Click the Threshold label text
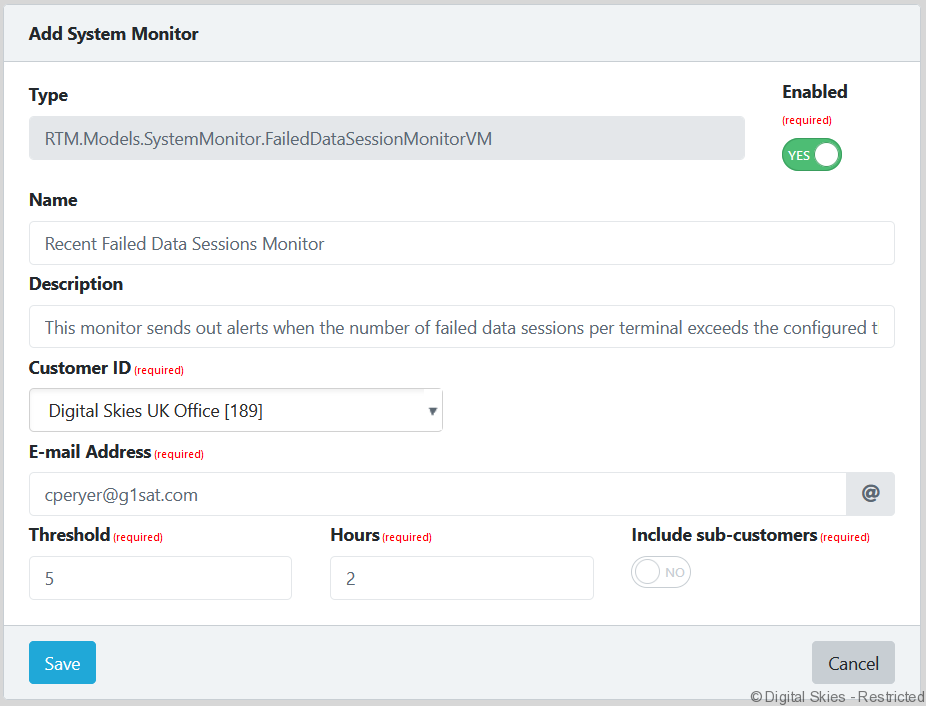The image size is (926, 706). (x=69, y=535)
